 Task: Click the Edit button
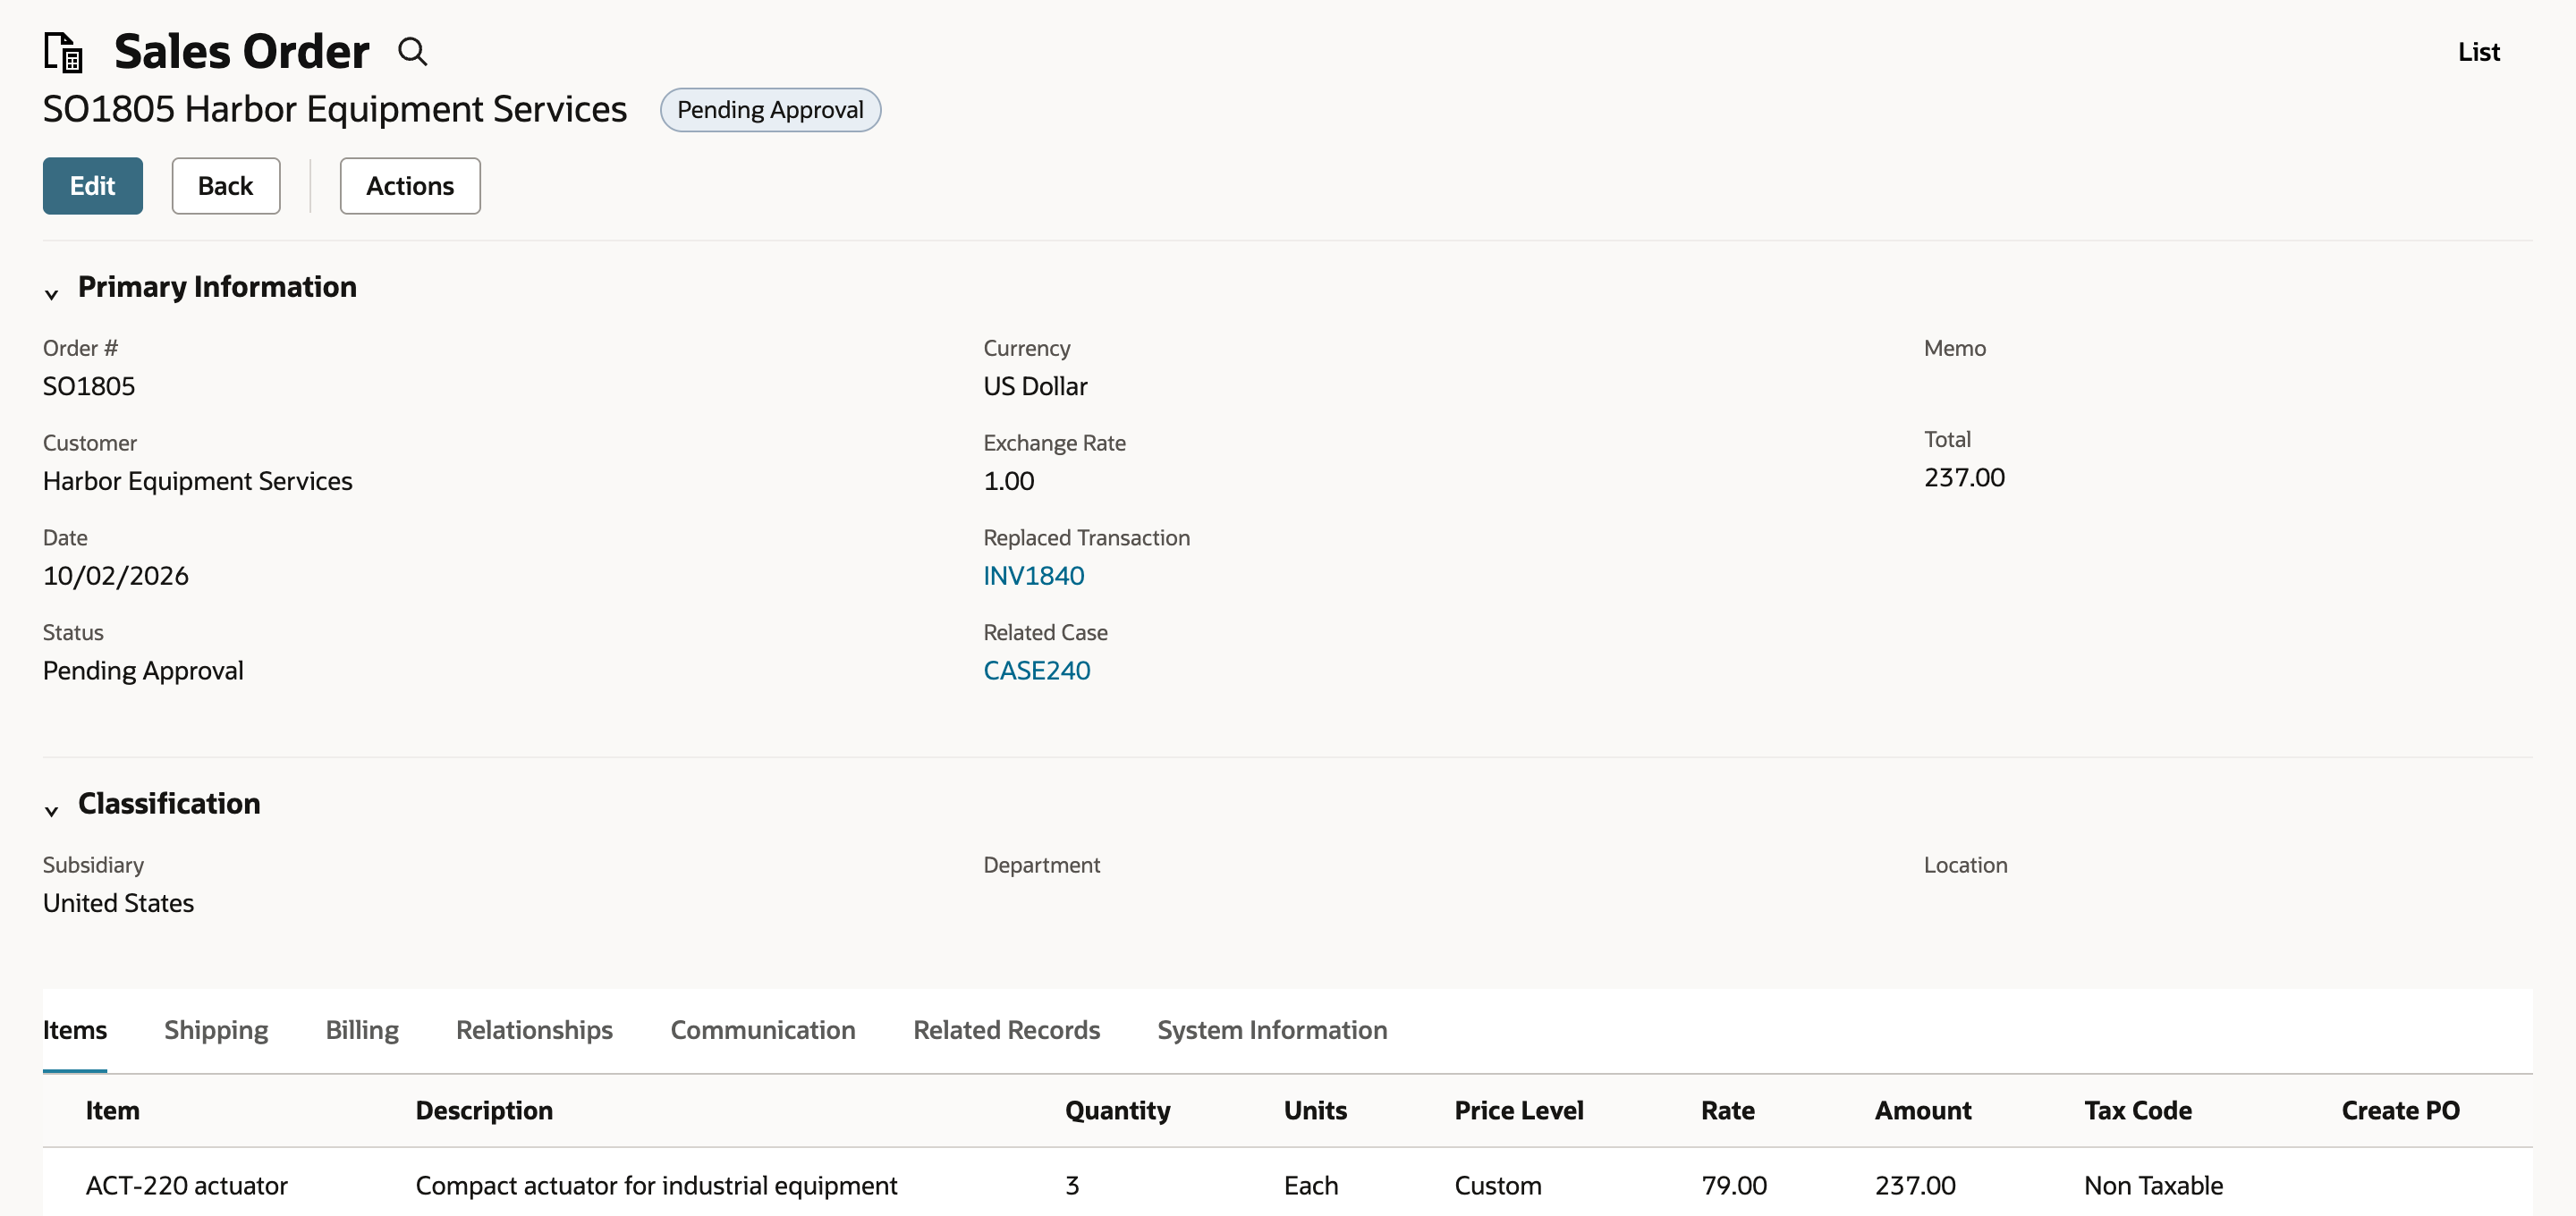(93, 186)
